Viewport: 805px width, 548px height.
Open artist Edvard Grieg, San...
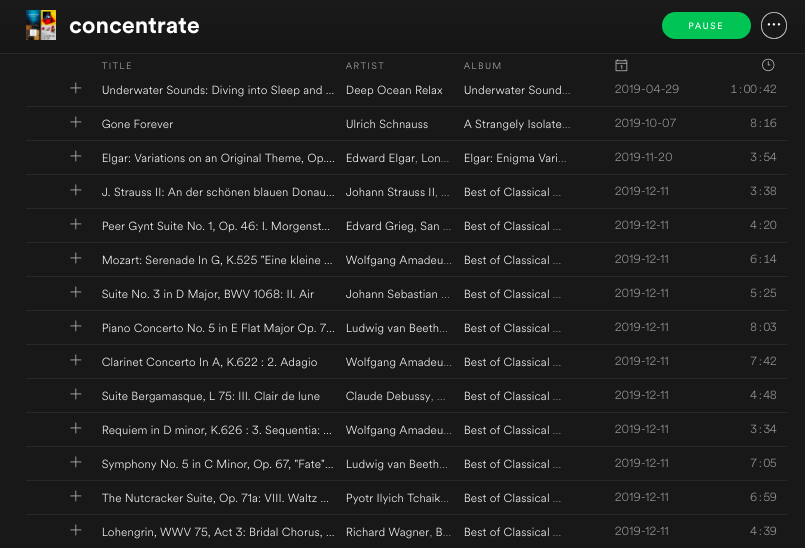pos(398,226)
